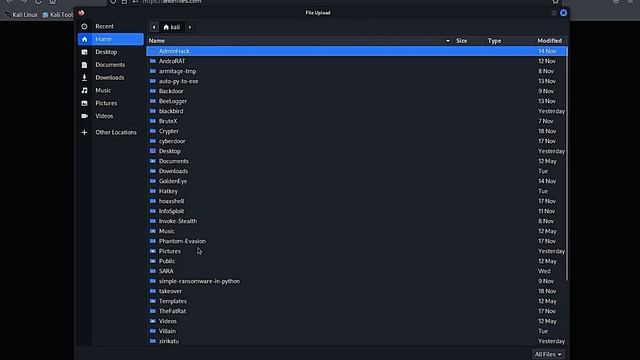Screen dimensions: 640x360
Task: Select the Hatkey folder
Action: coord(357,191)
